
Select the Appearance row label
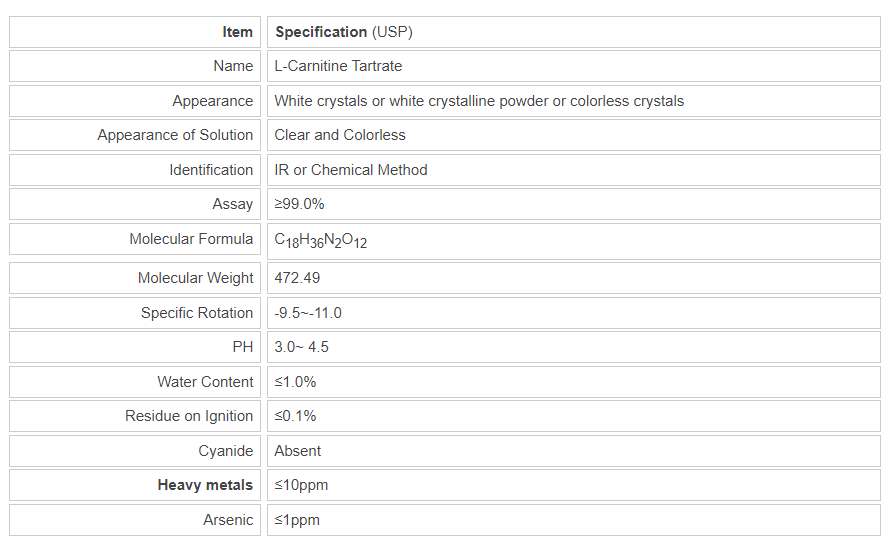click(x=212, y=101)
